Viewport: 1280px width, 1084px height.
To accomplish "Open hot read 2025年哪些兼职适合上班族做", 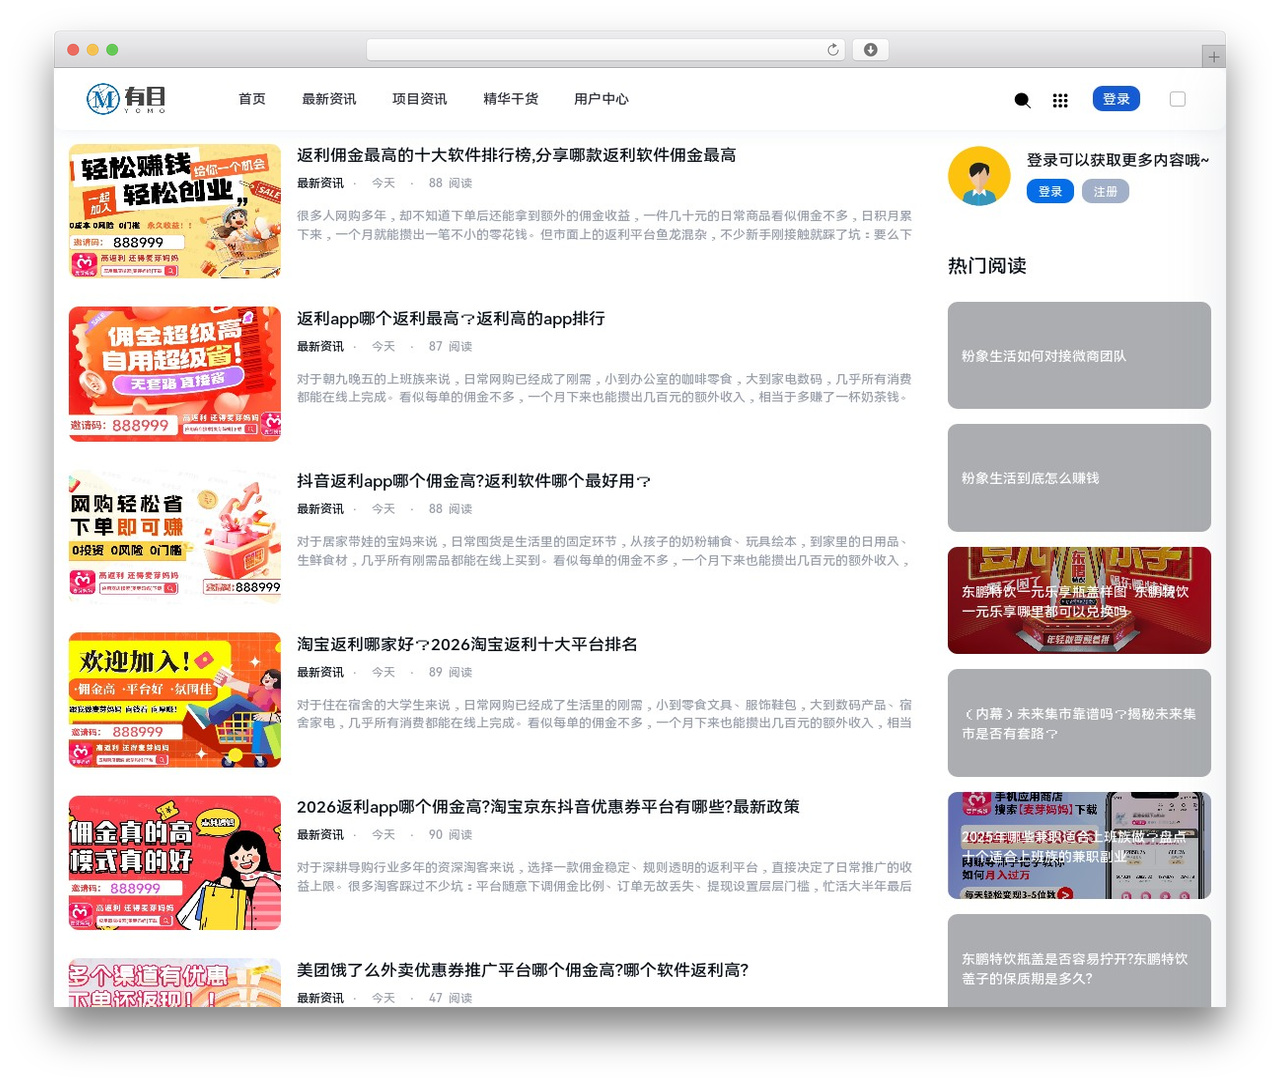I will pyautogui.click(x=1079, y=845).
